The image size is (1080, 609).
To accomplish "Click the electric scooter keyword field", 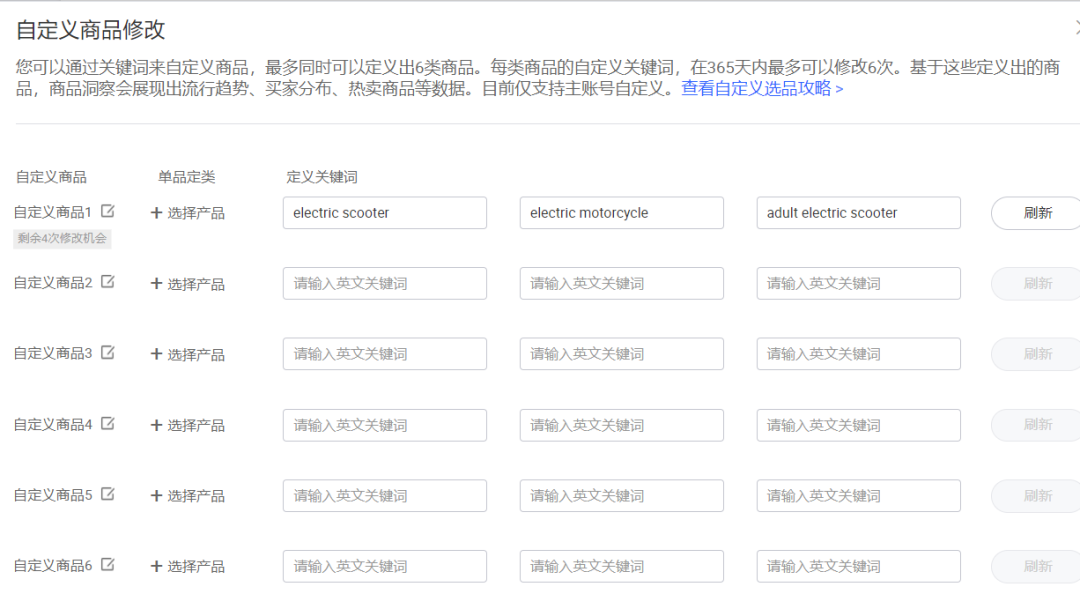I will click(384, 213).
